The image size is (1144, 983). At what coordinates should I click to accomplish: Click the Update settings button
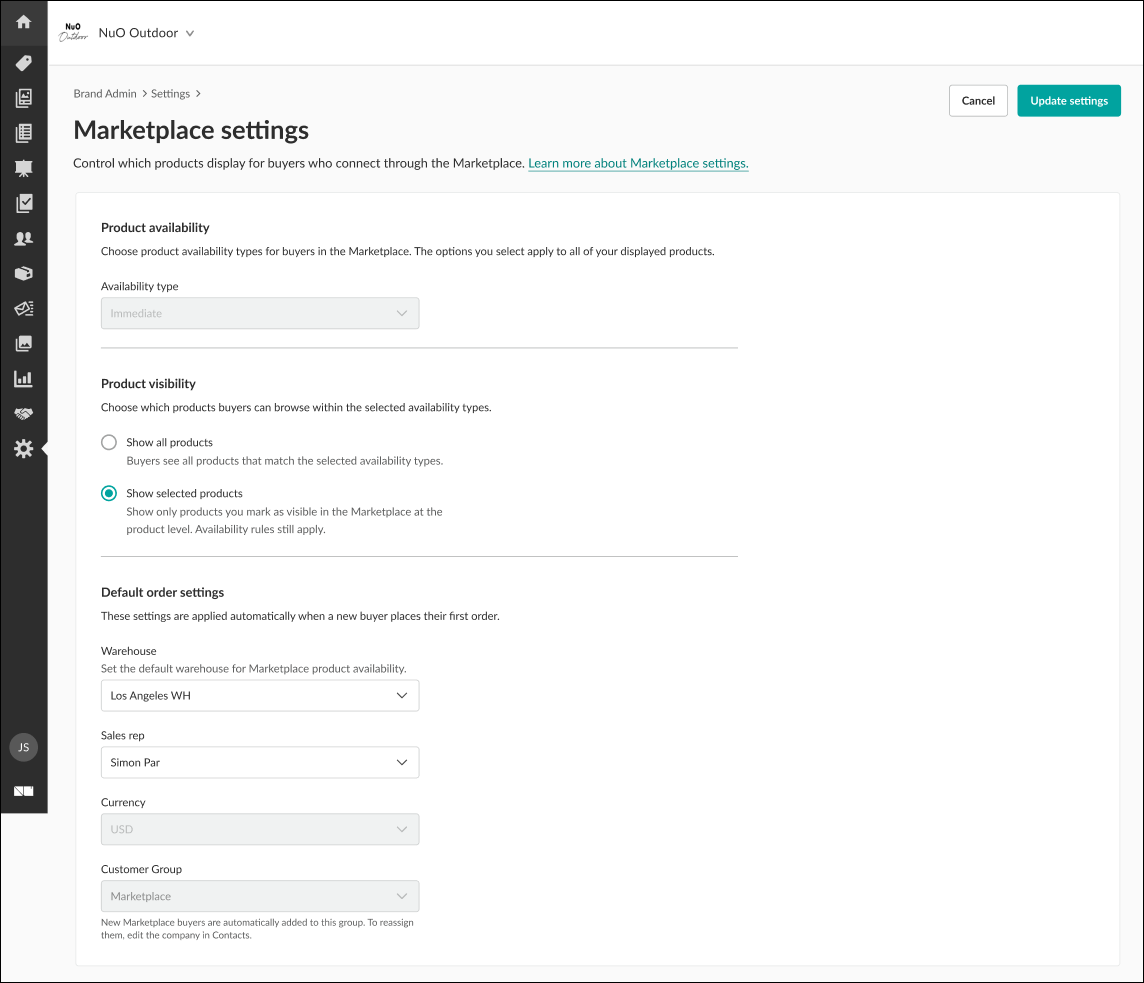(1068, 101)
